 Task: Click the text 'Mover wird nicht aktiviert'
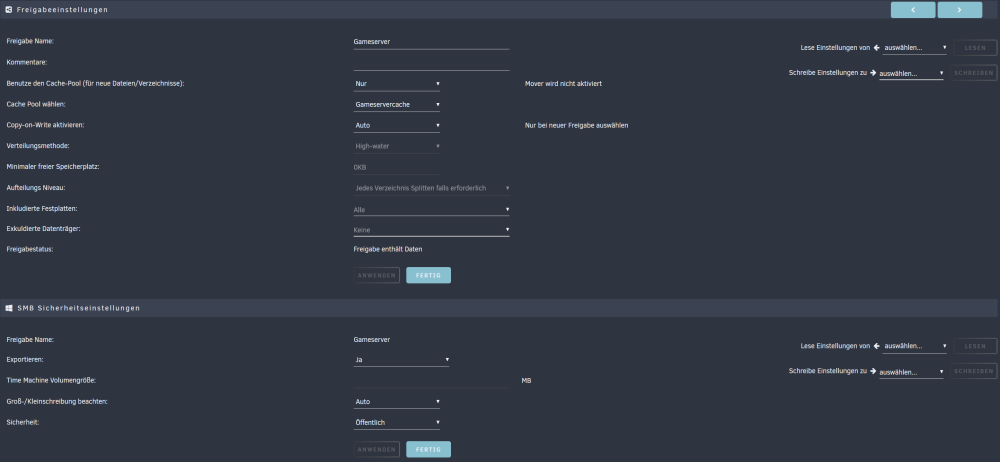click(x=563, y=84)
